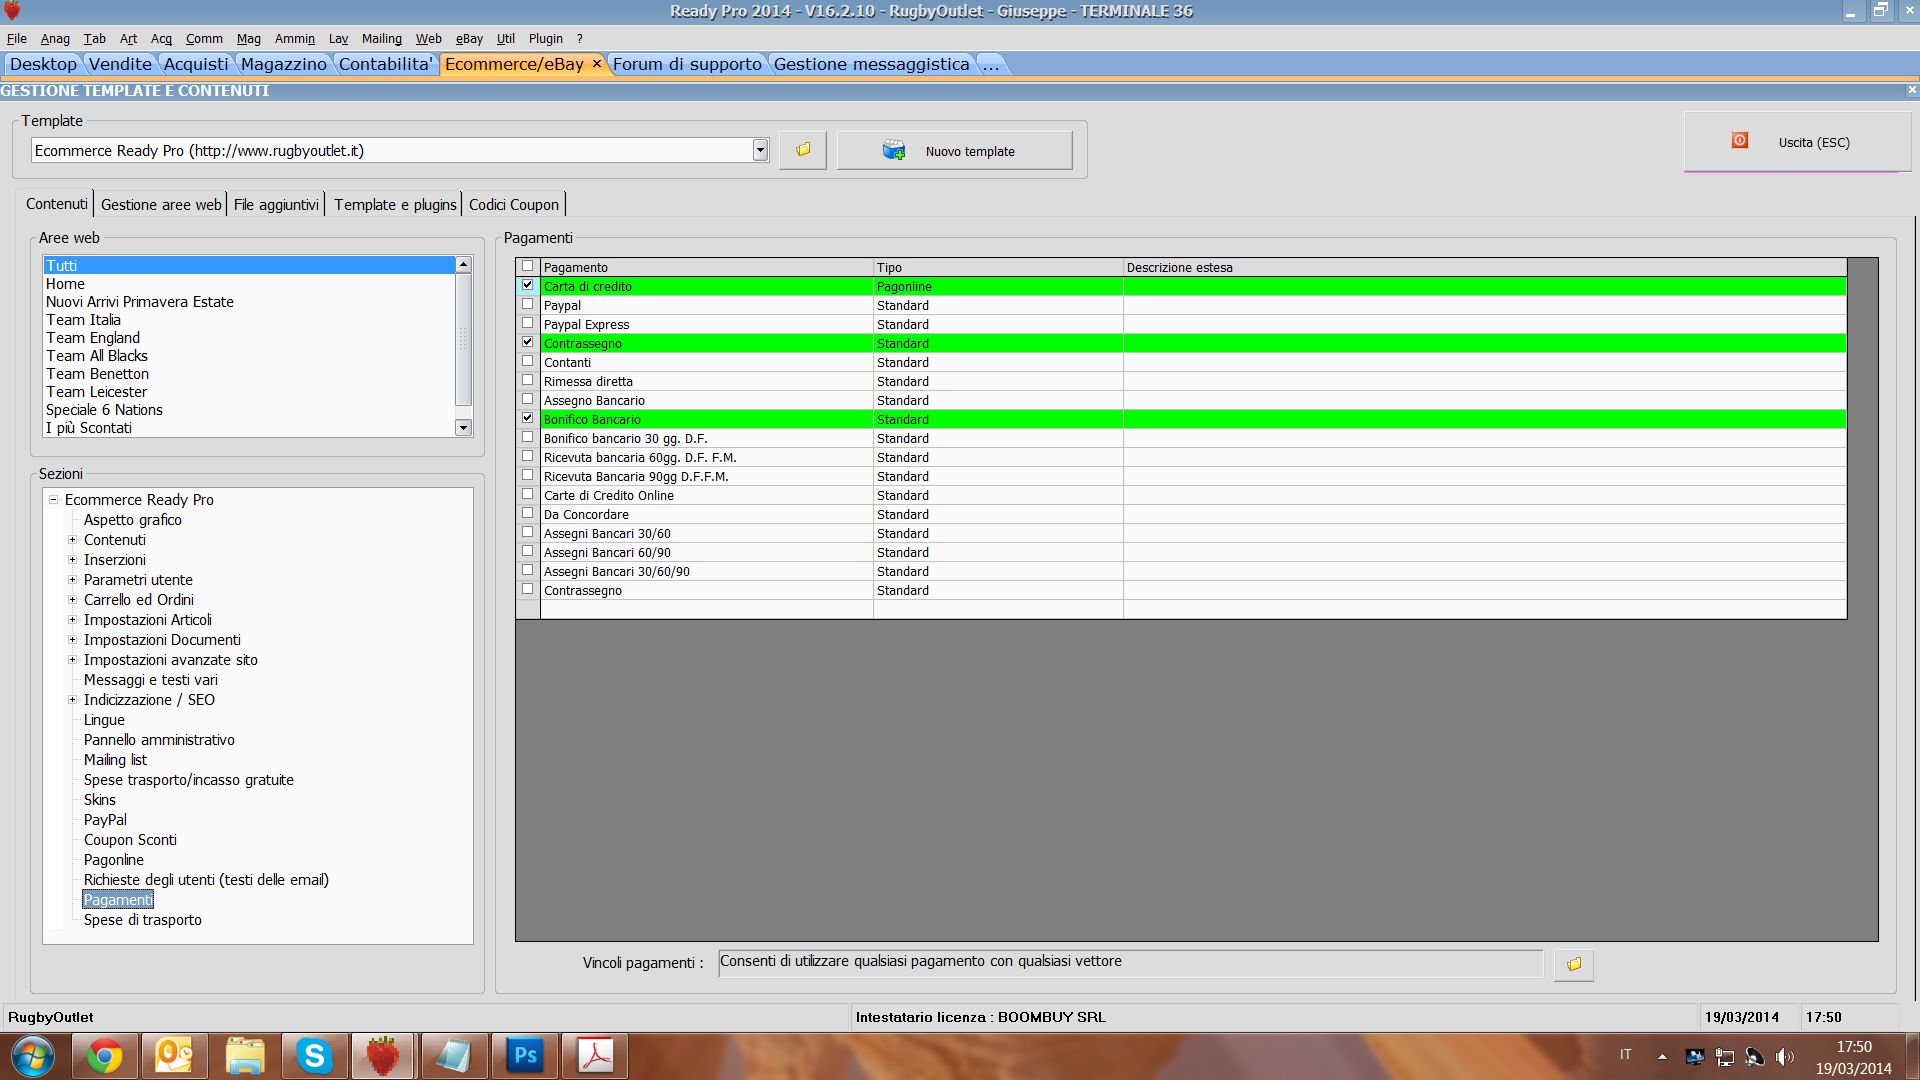This screenshot has height=1080, width=1920.
Task: Open the Plugin menu
Action: click(545, 39)
